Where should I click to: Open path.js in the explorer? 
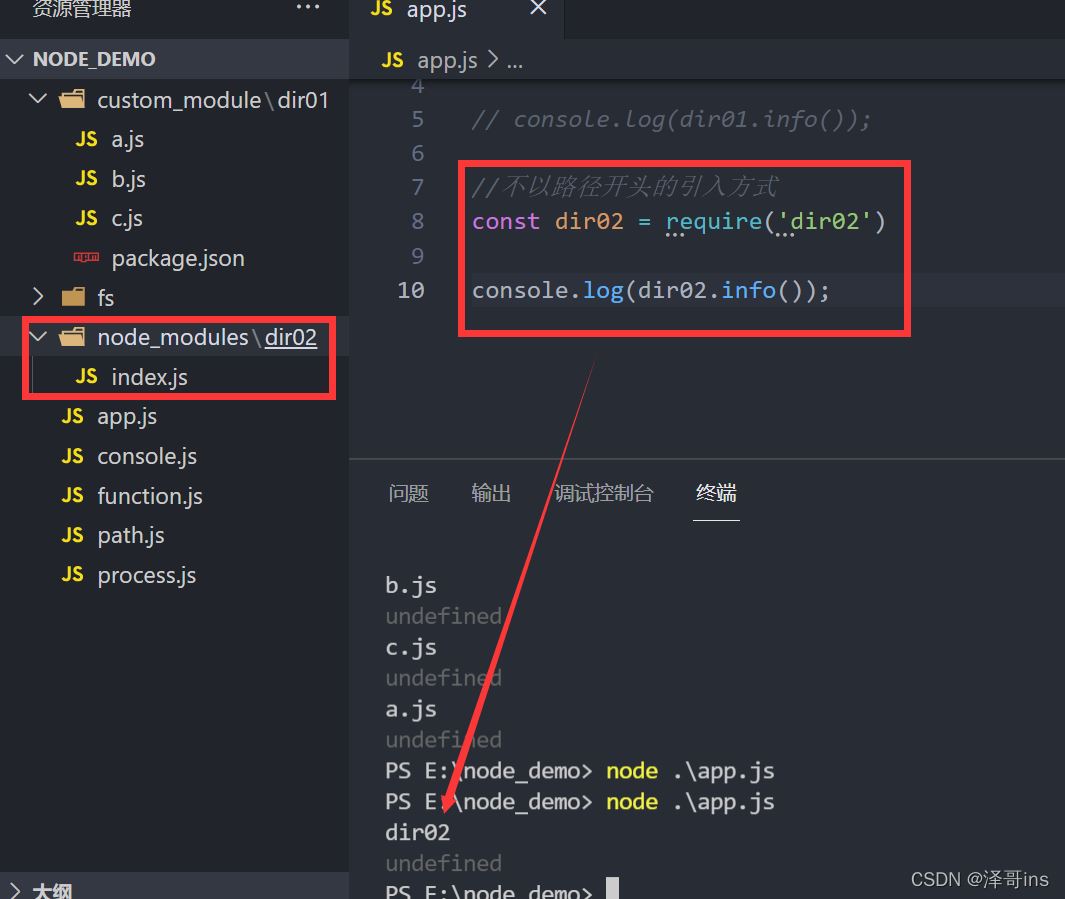(130, 535)
